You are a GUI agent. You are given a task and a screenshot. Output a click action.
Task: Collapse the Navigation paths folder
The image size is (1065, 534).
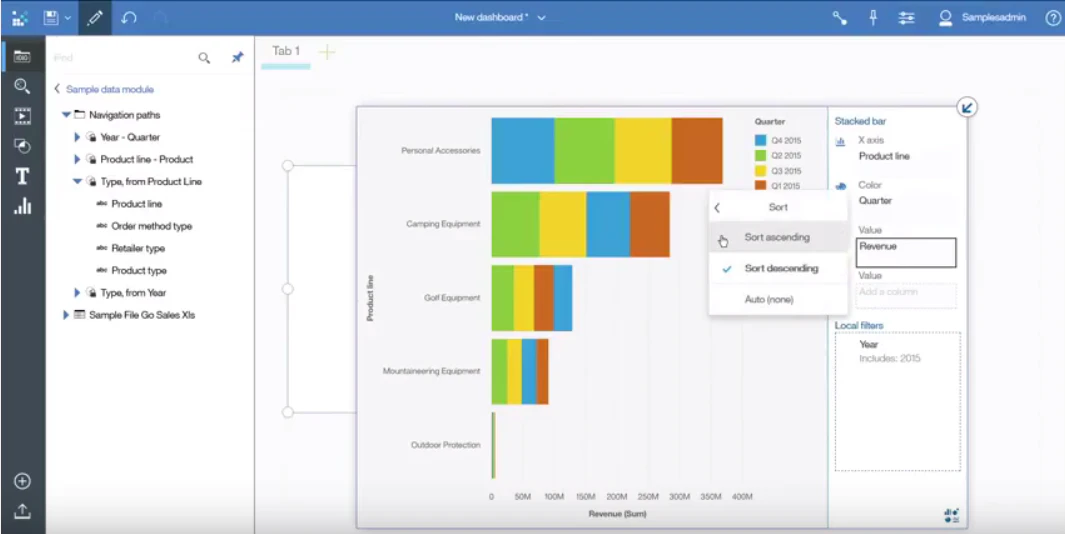(x=67, y=115)
